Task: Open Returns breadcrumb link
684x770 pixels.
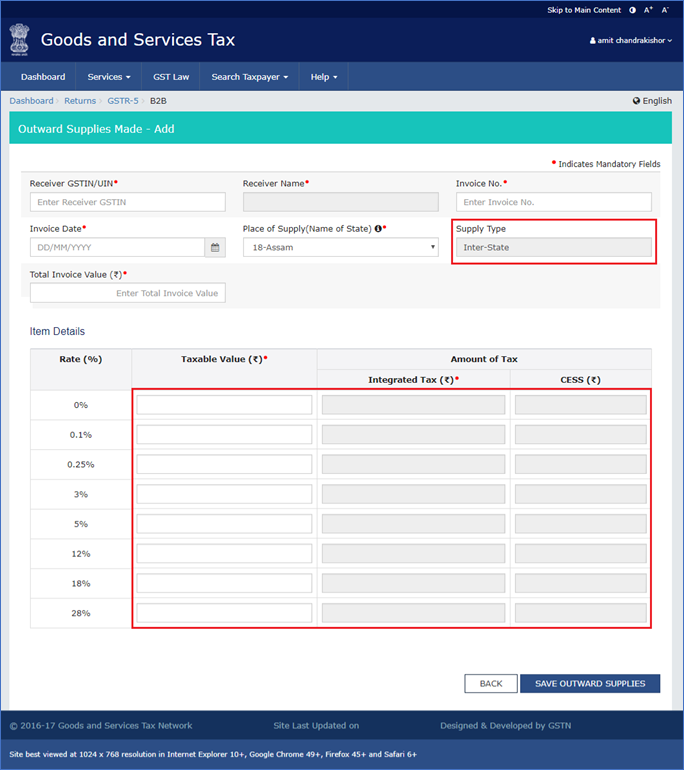Action: [x=80, y=101]
